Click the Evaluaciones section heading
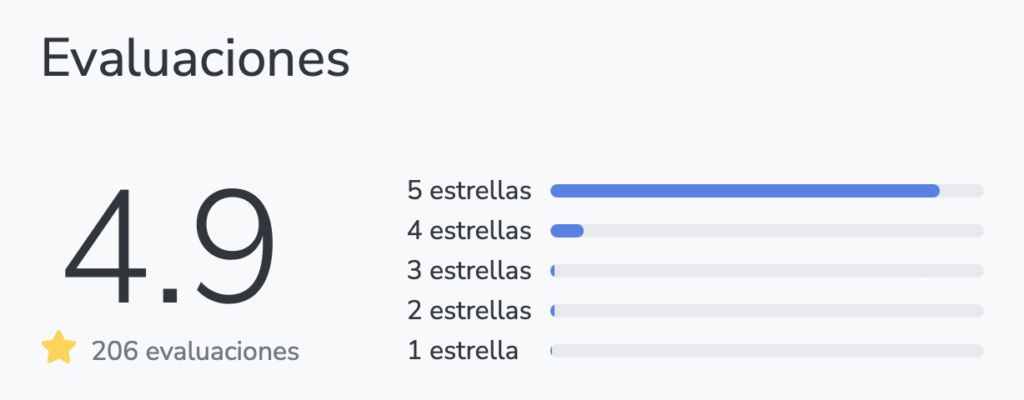Viewport: 1024px width, 400px height. 195,60
